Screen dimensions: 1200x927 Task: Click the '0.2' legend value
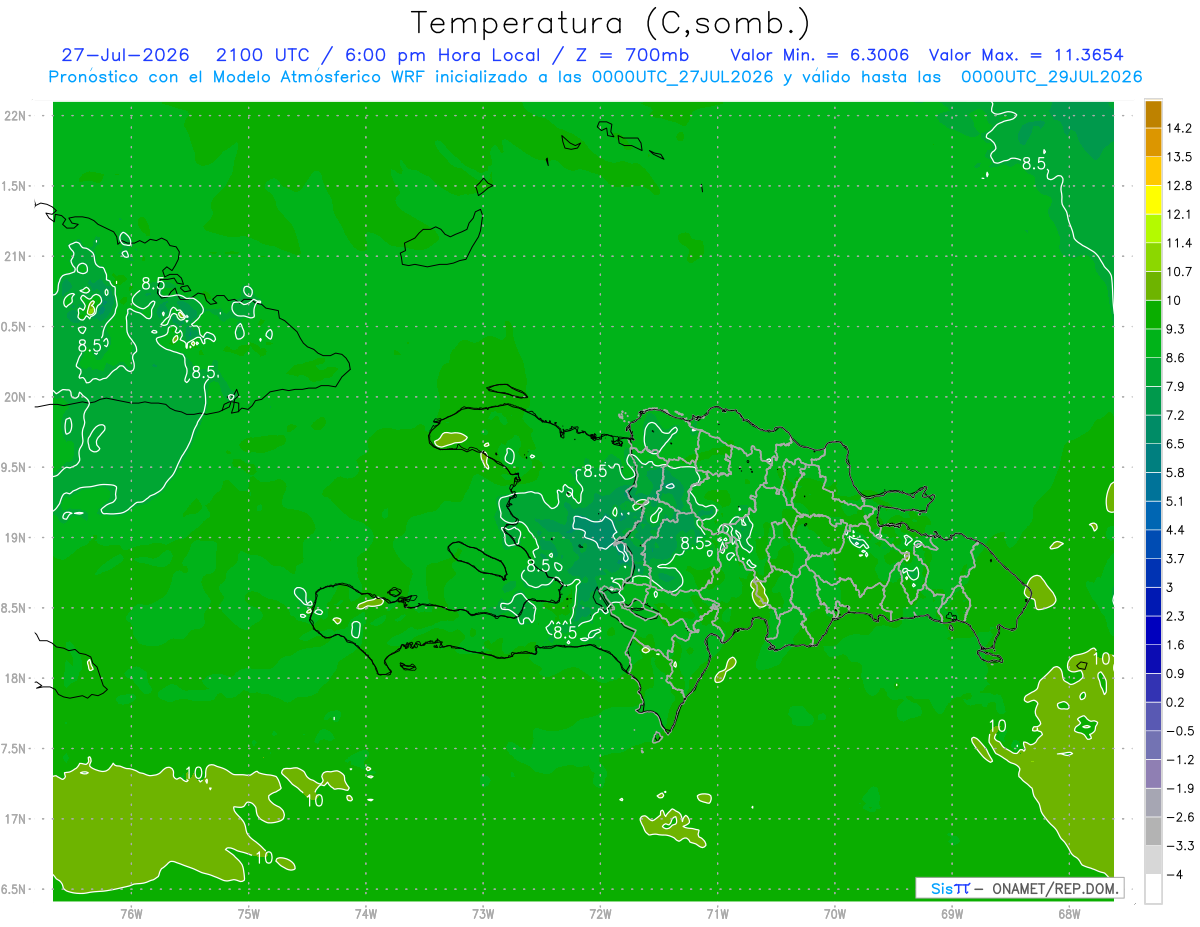point(1175,702)
